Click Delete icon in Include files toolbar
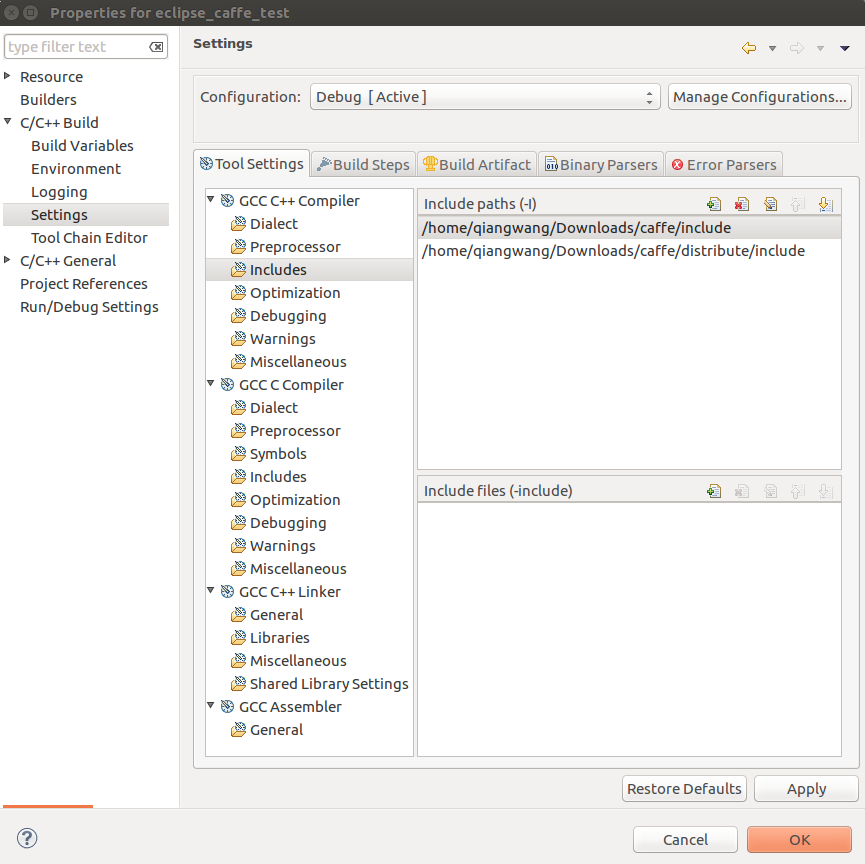This screenshot has height=864, width=865. click(742, 490)
